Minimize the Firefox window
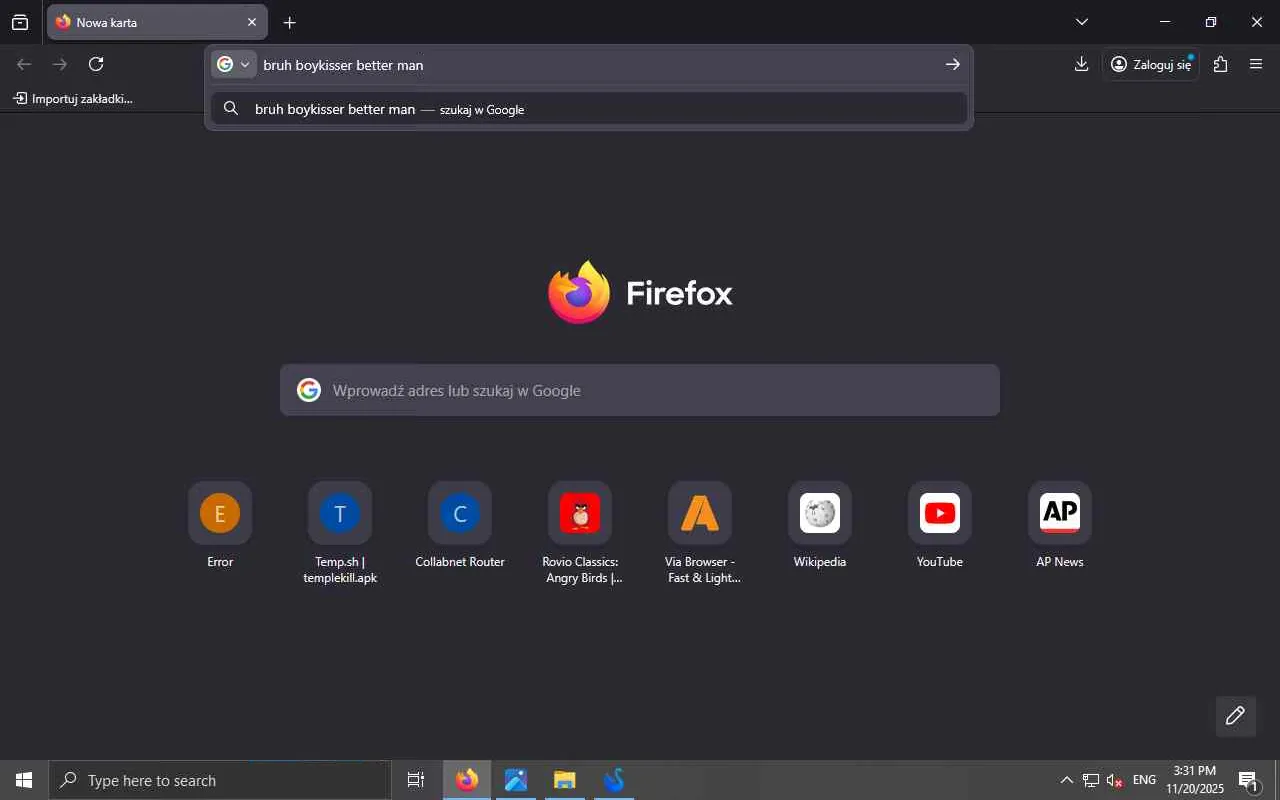 tap(1165, 22)
